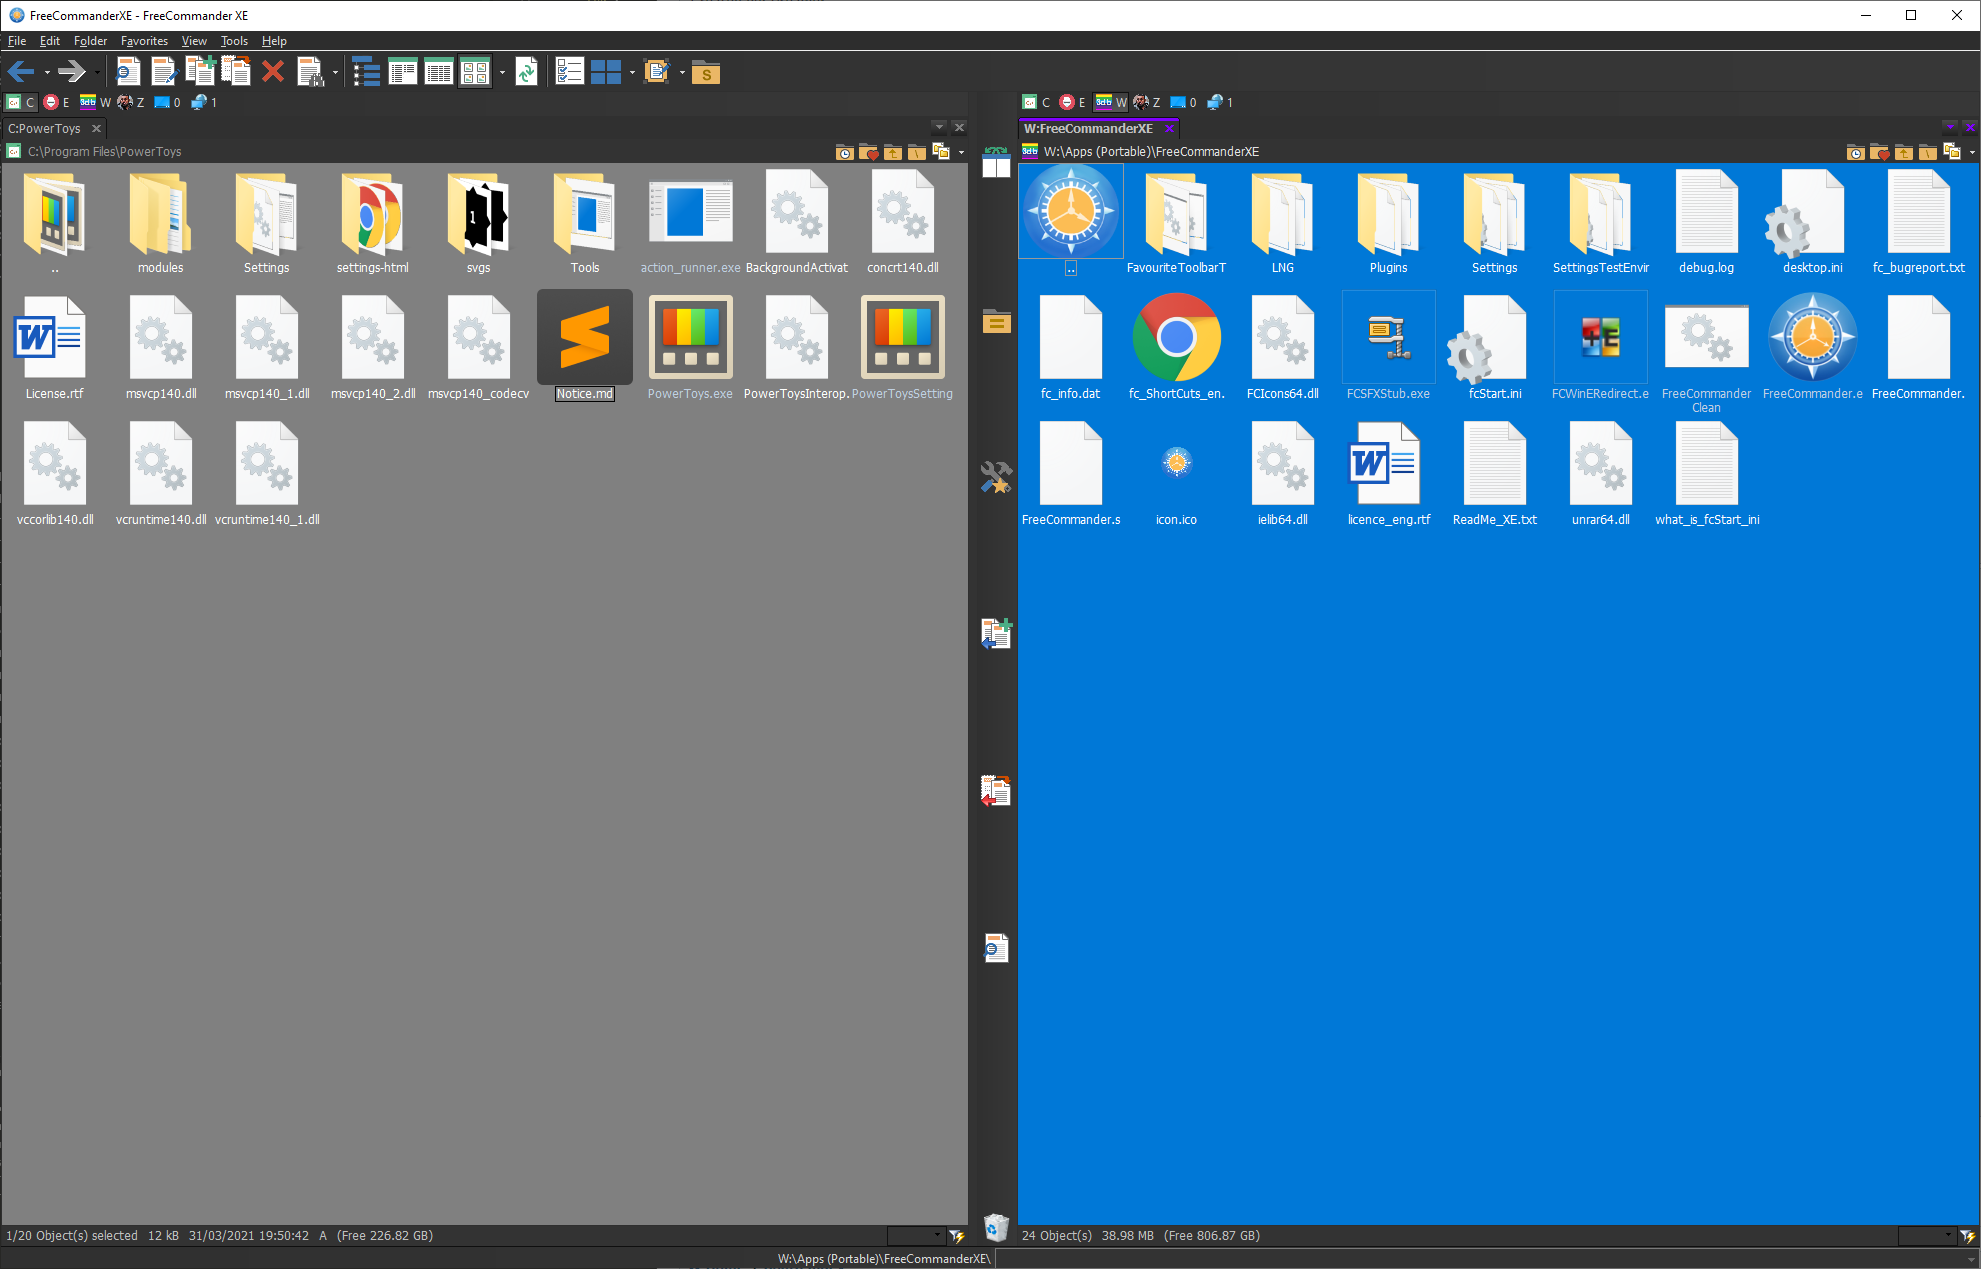The height and width of the screenshot is (1269, 1981).
Task: Switch to details list view mode
Action: 439,72
